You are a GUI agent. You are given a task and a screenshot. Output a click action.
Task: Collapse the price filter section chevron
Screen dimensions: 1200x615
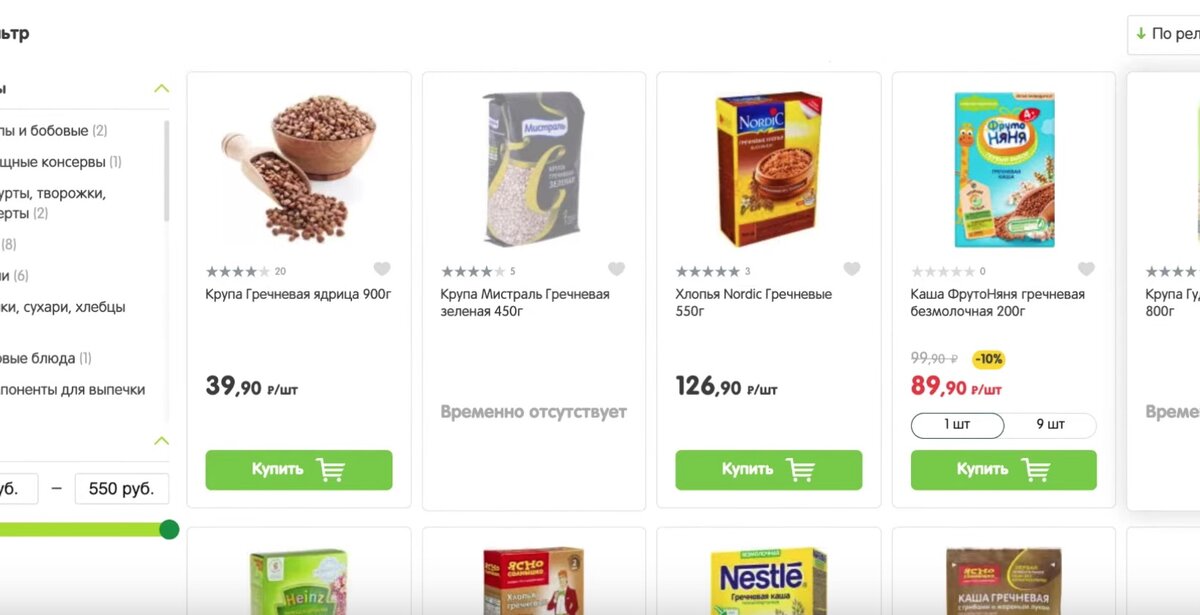click(162, 440)
